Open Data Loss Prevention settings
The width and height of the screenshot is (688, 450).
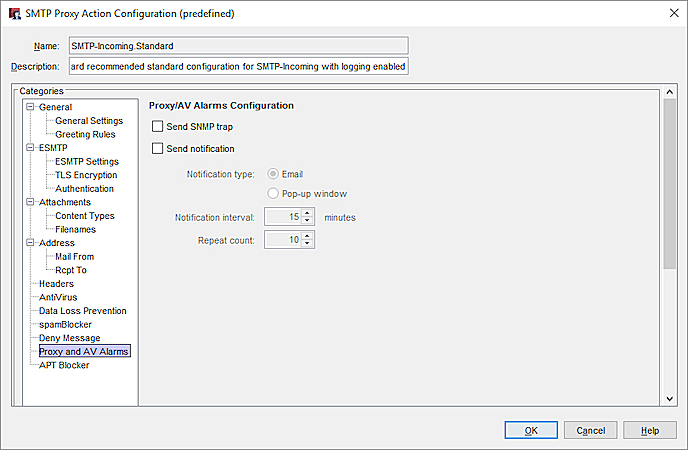(x=82, y=311)
